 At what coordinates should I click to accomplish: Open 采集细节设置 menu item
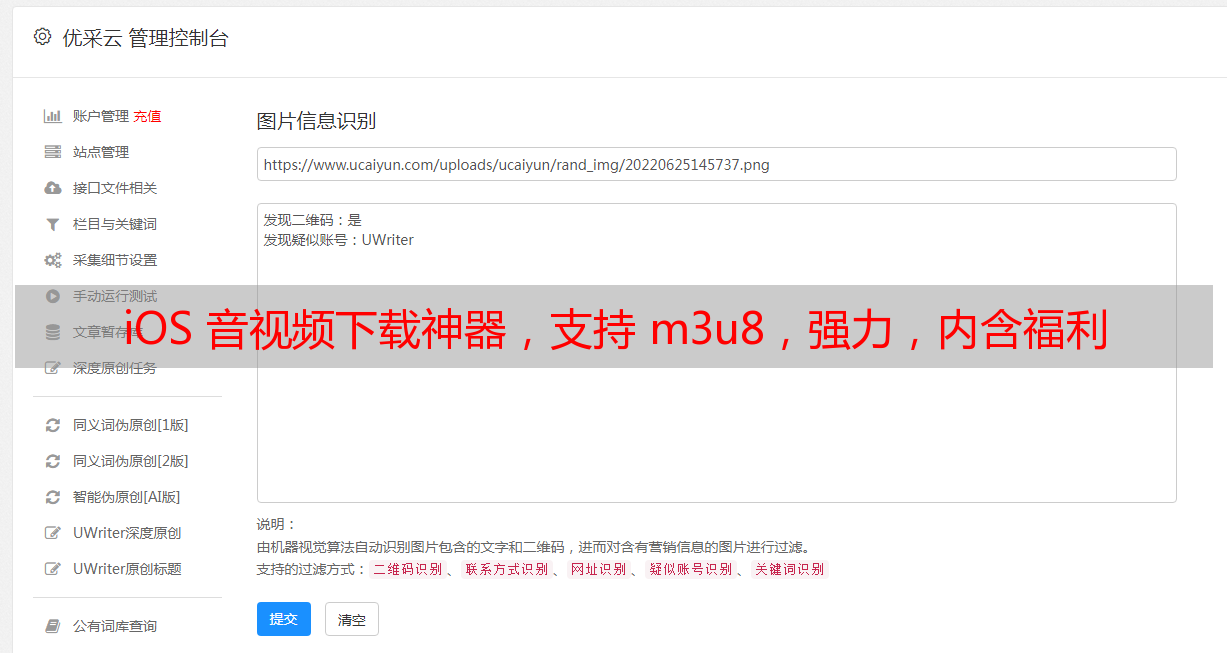(115, 260)
